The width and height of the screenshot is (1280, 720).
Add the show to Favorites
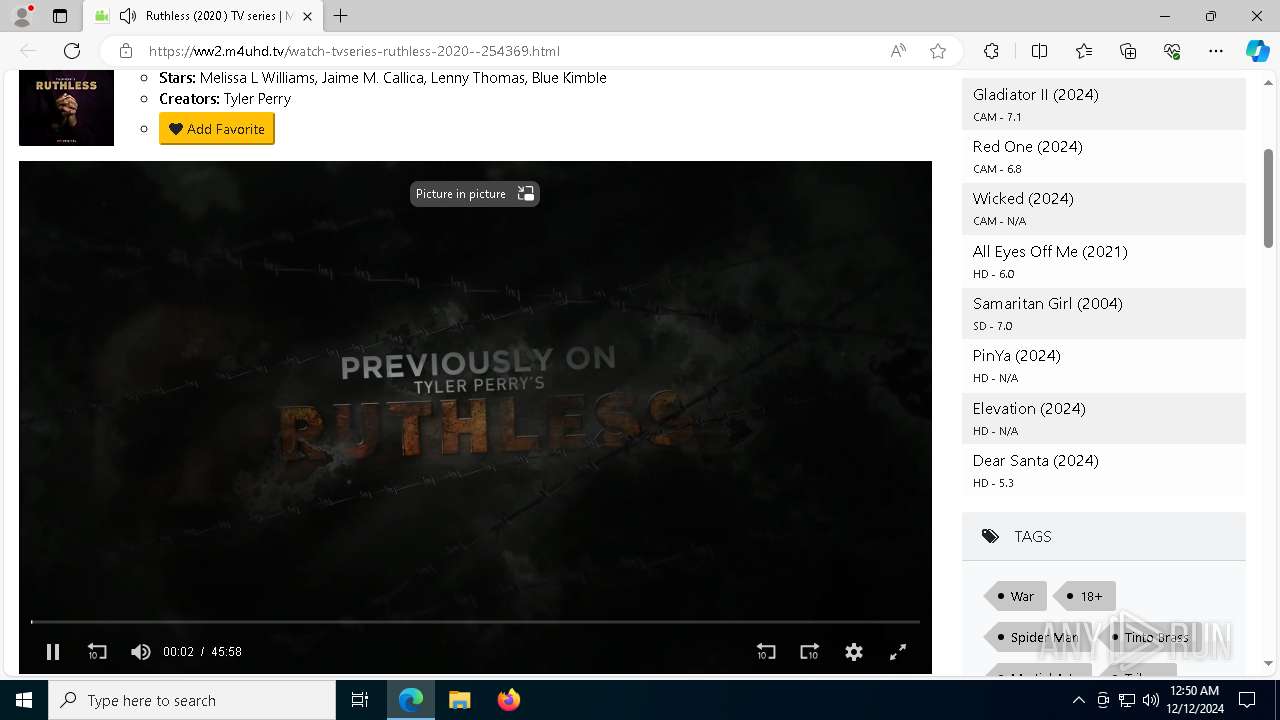[x=217, y=129]
